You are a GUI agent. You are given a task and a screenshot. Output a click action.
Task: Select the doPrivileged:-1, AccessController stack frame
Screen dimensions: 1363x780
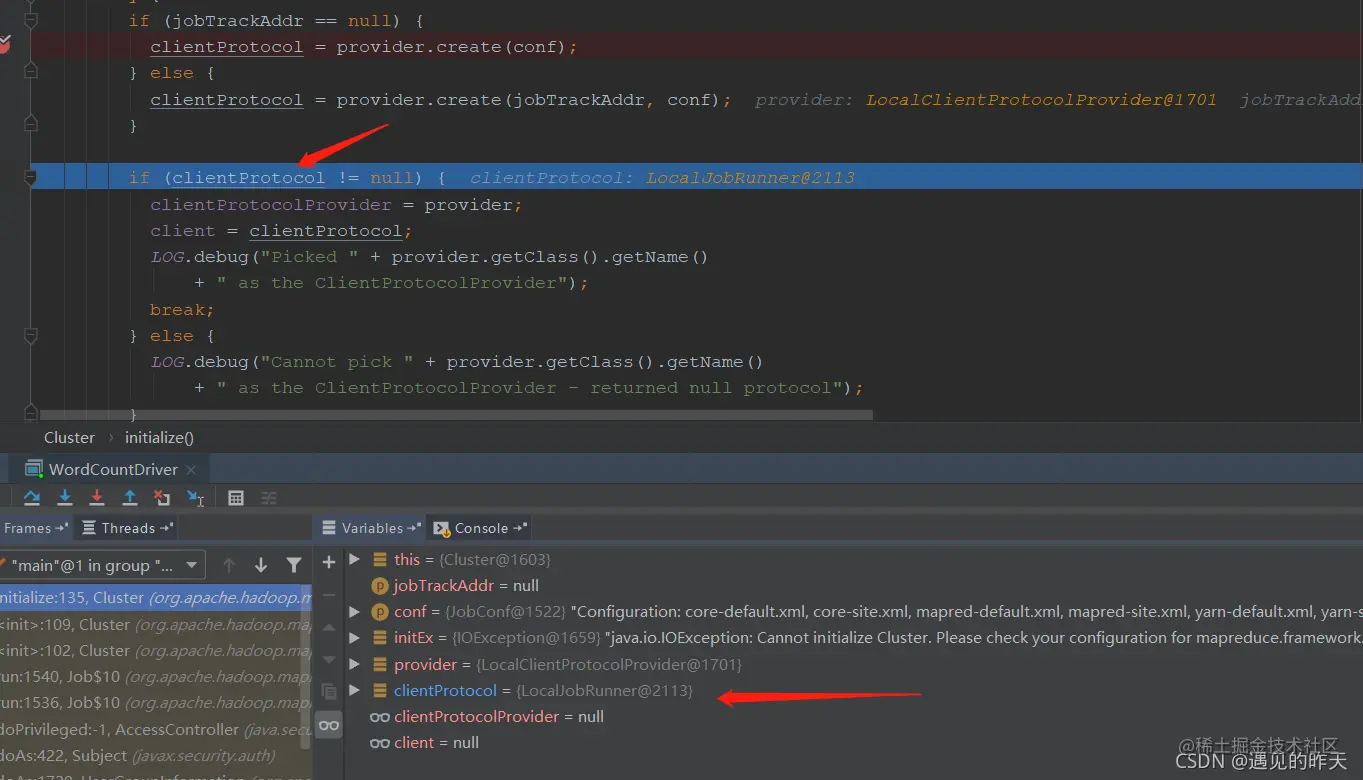(156, 729)
